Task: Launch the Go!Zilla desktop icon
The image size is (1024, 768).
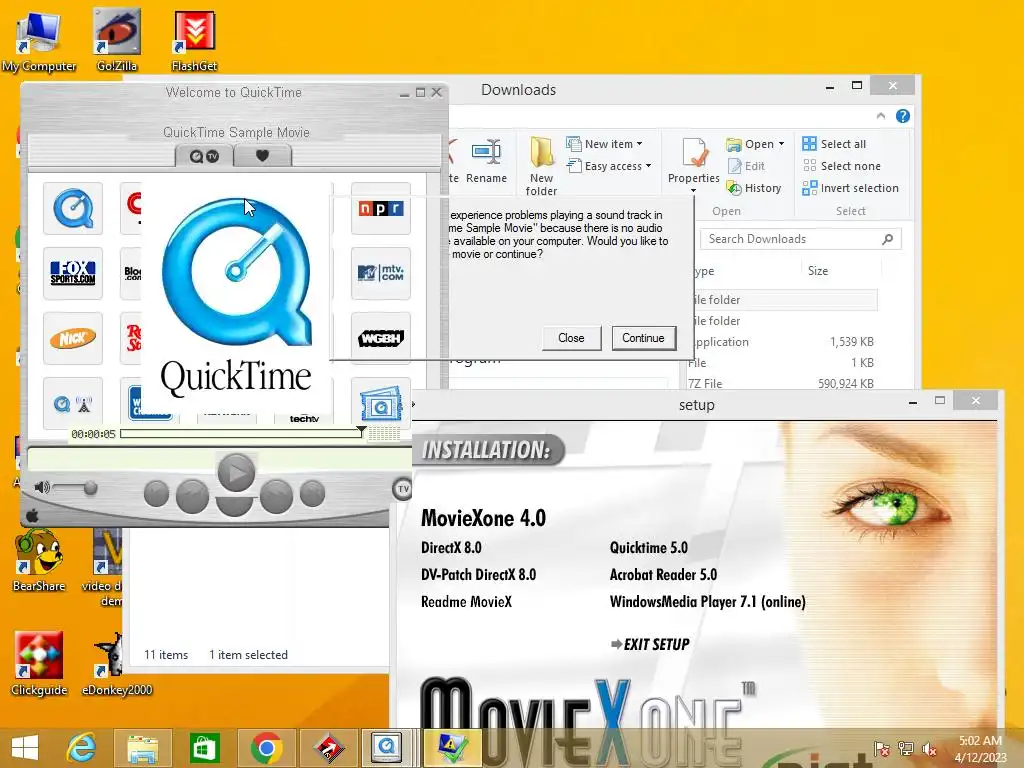Action: (x=117, y=41)
